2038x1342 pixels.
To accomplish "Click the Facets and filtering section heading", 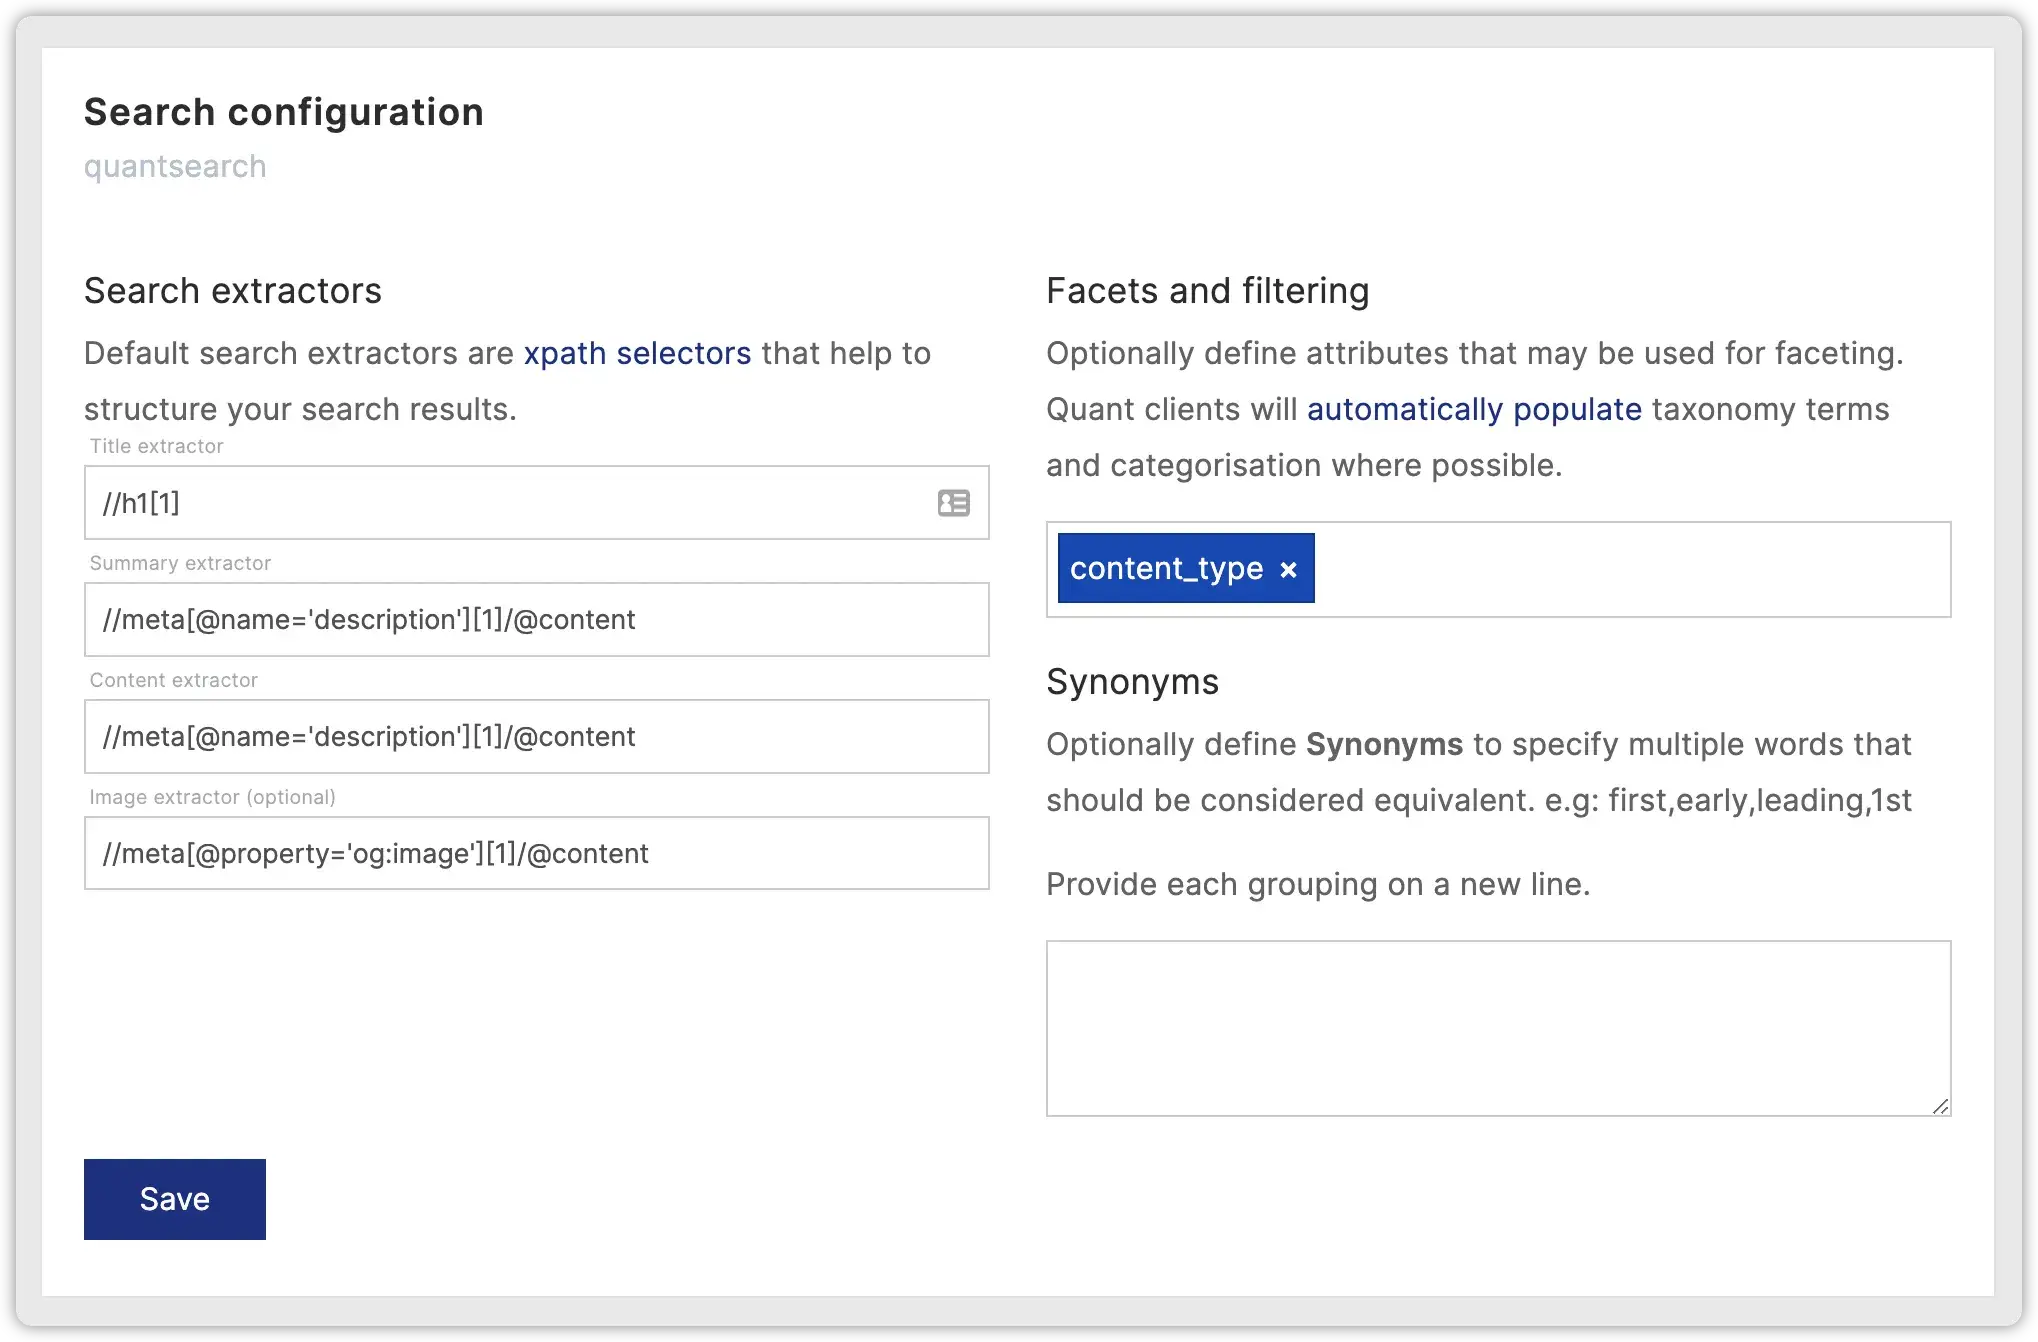I will click(1207, 290).
